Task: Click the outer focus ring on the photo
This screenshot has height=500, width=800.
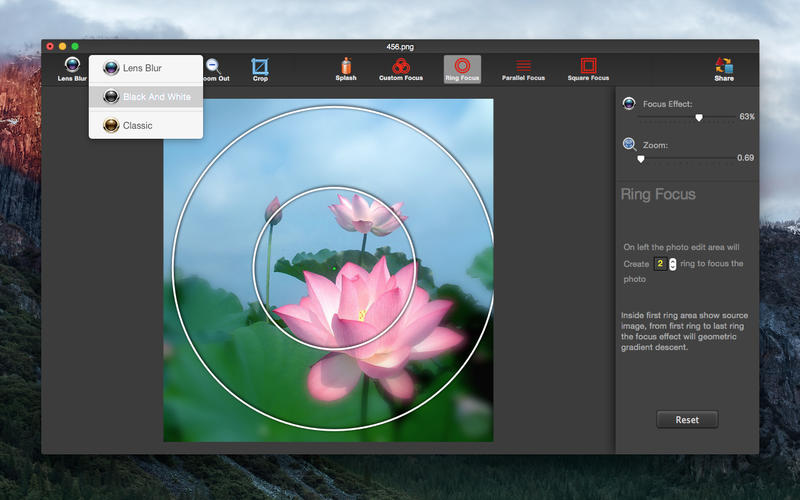Action: click(x=335, y=107)
